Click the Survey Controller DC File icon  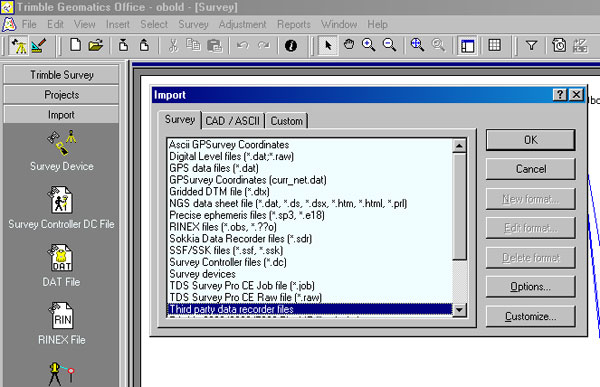click(x=60, y=200)
